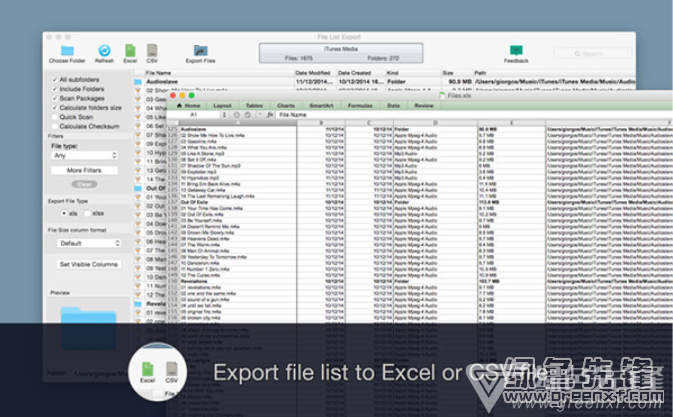Open the SmartArt tab in Excel
The width and height of the screenshot is (673, 417).
tap(321, 106)
